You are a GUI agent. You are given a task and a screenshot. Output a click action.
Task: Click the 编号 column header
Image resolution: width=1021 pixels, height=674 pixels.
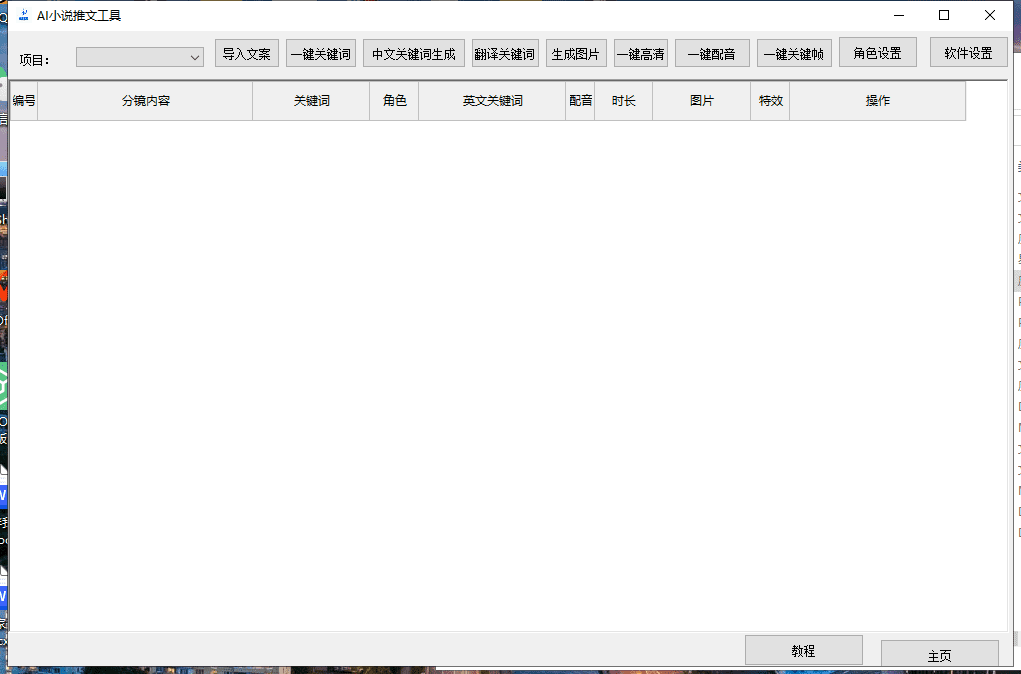pos(23,100)
